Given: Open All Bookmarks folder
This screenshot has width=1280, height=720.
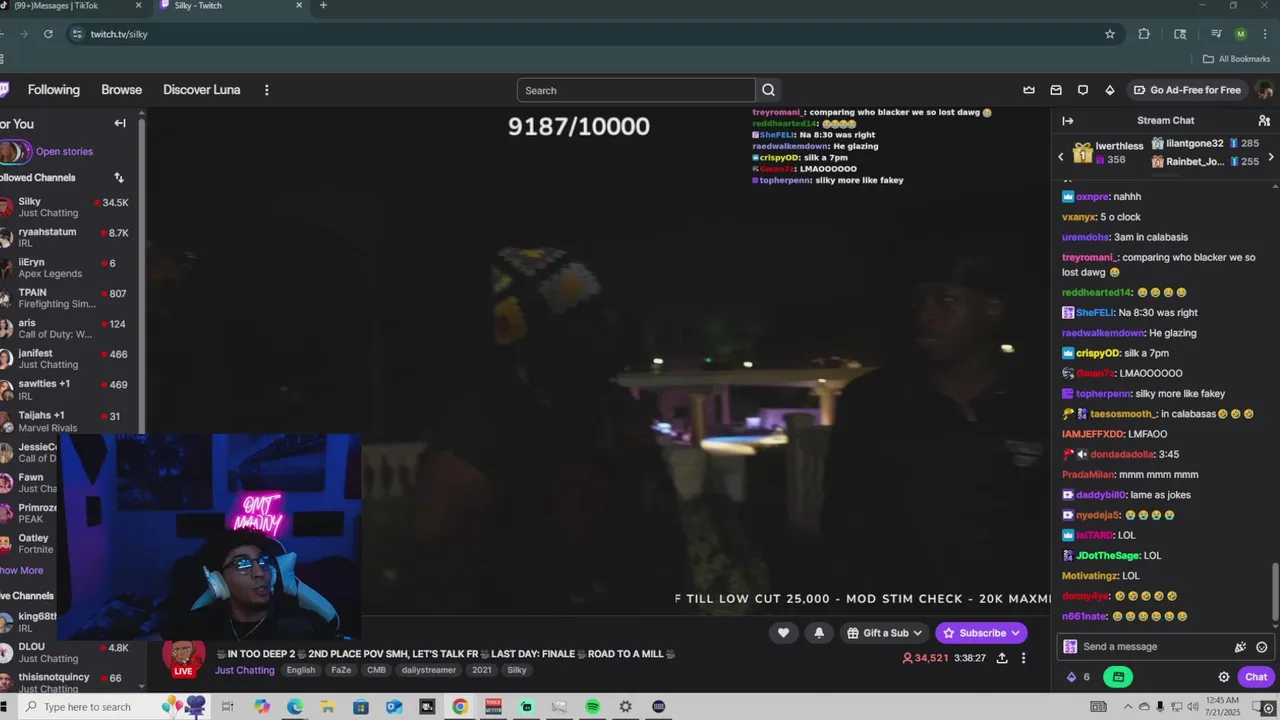Looking at the screenshot, I should (x=1237, y=59).
